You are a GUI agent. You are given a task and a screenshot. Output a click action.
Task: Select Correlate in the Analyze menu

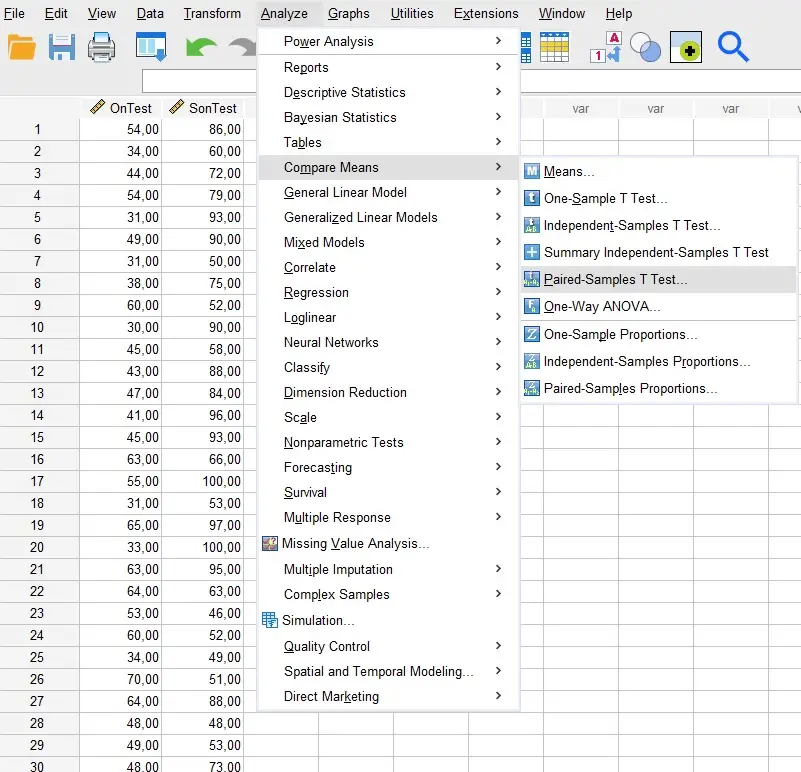click(x=389, y=267)
